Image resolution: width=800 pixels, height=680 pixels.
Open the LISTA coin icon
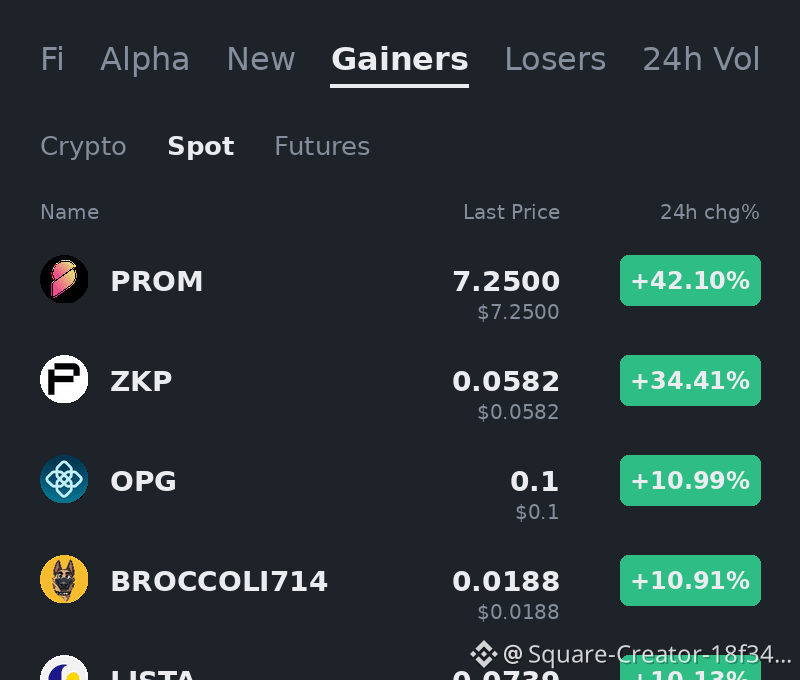64,668
